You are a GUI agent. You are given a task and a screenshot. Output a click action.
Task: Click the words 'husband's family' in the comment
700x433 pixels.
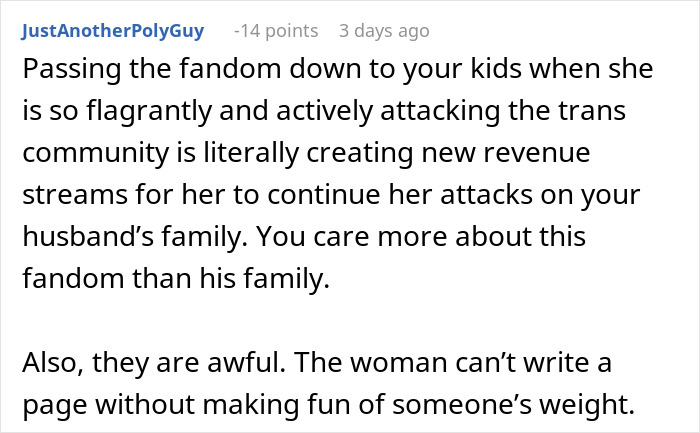coord(133,236)
